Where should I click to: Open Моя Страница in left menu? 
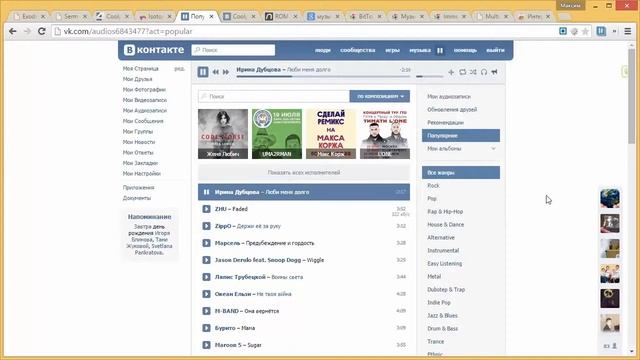[x=140, y=69]
